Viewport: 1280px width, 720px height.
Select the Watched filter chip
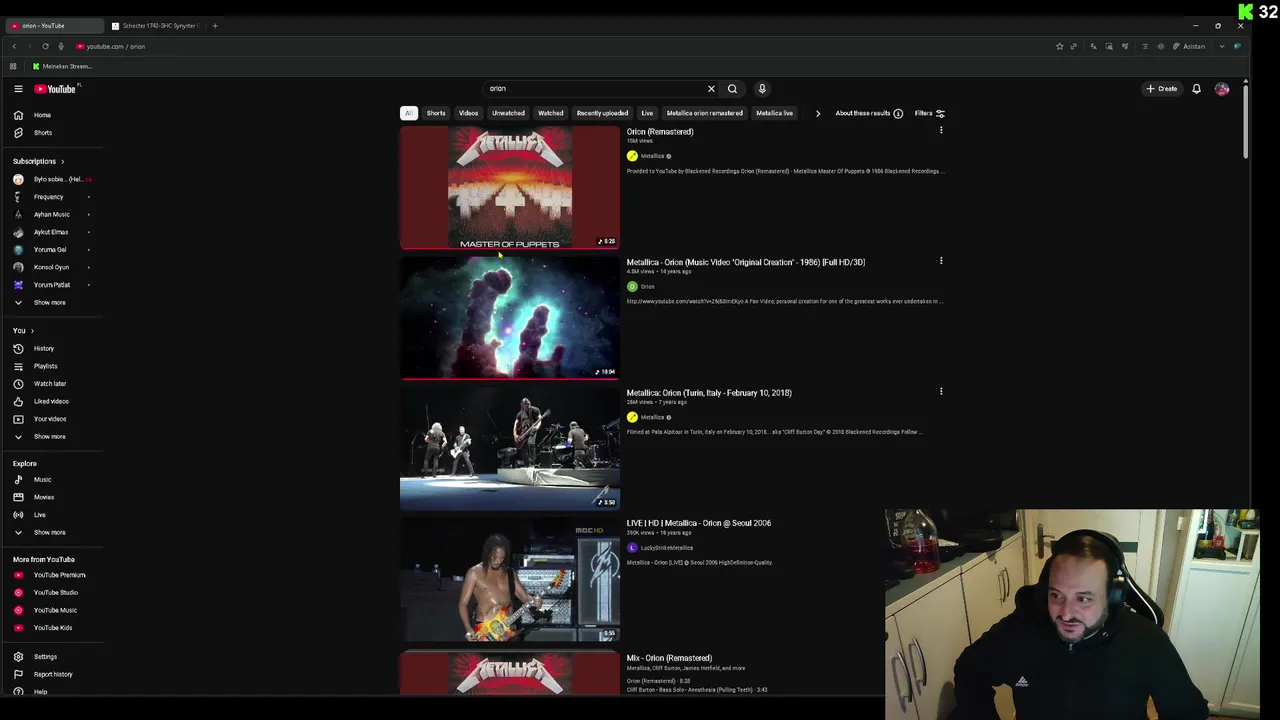(551, 113)
